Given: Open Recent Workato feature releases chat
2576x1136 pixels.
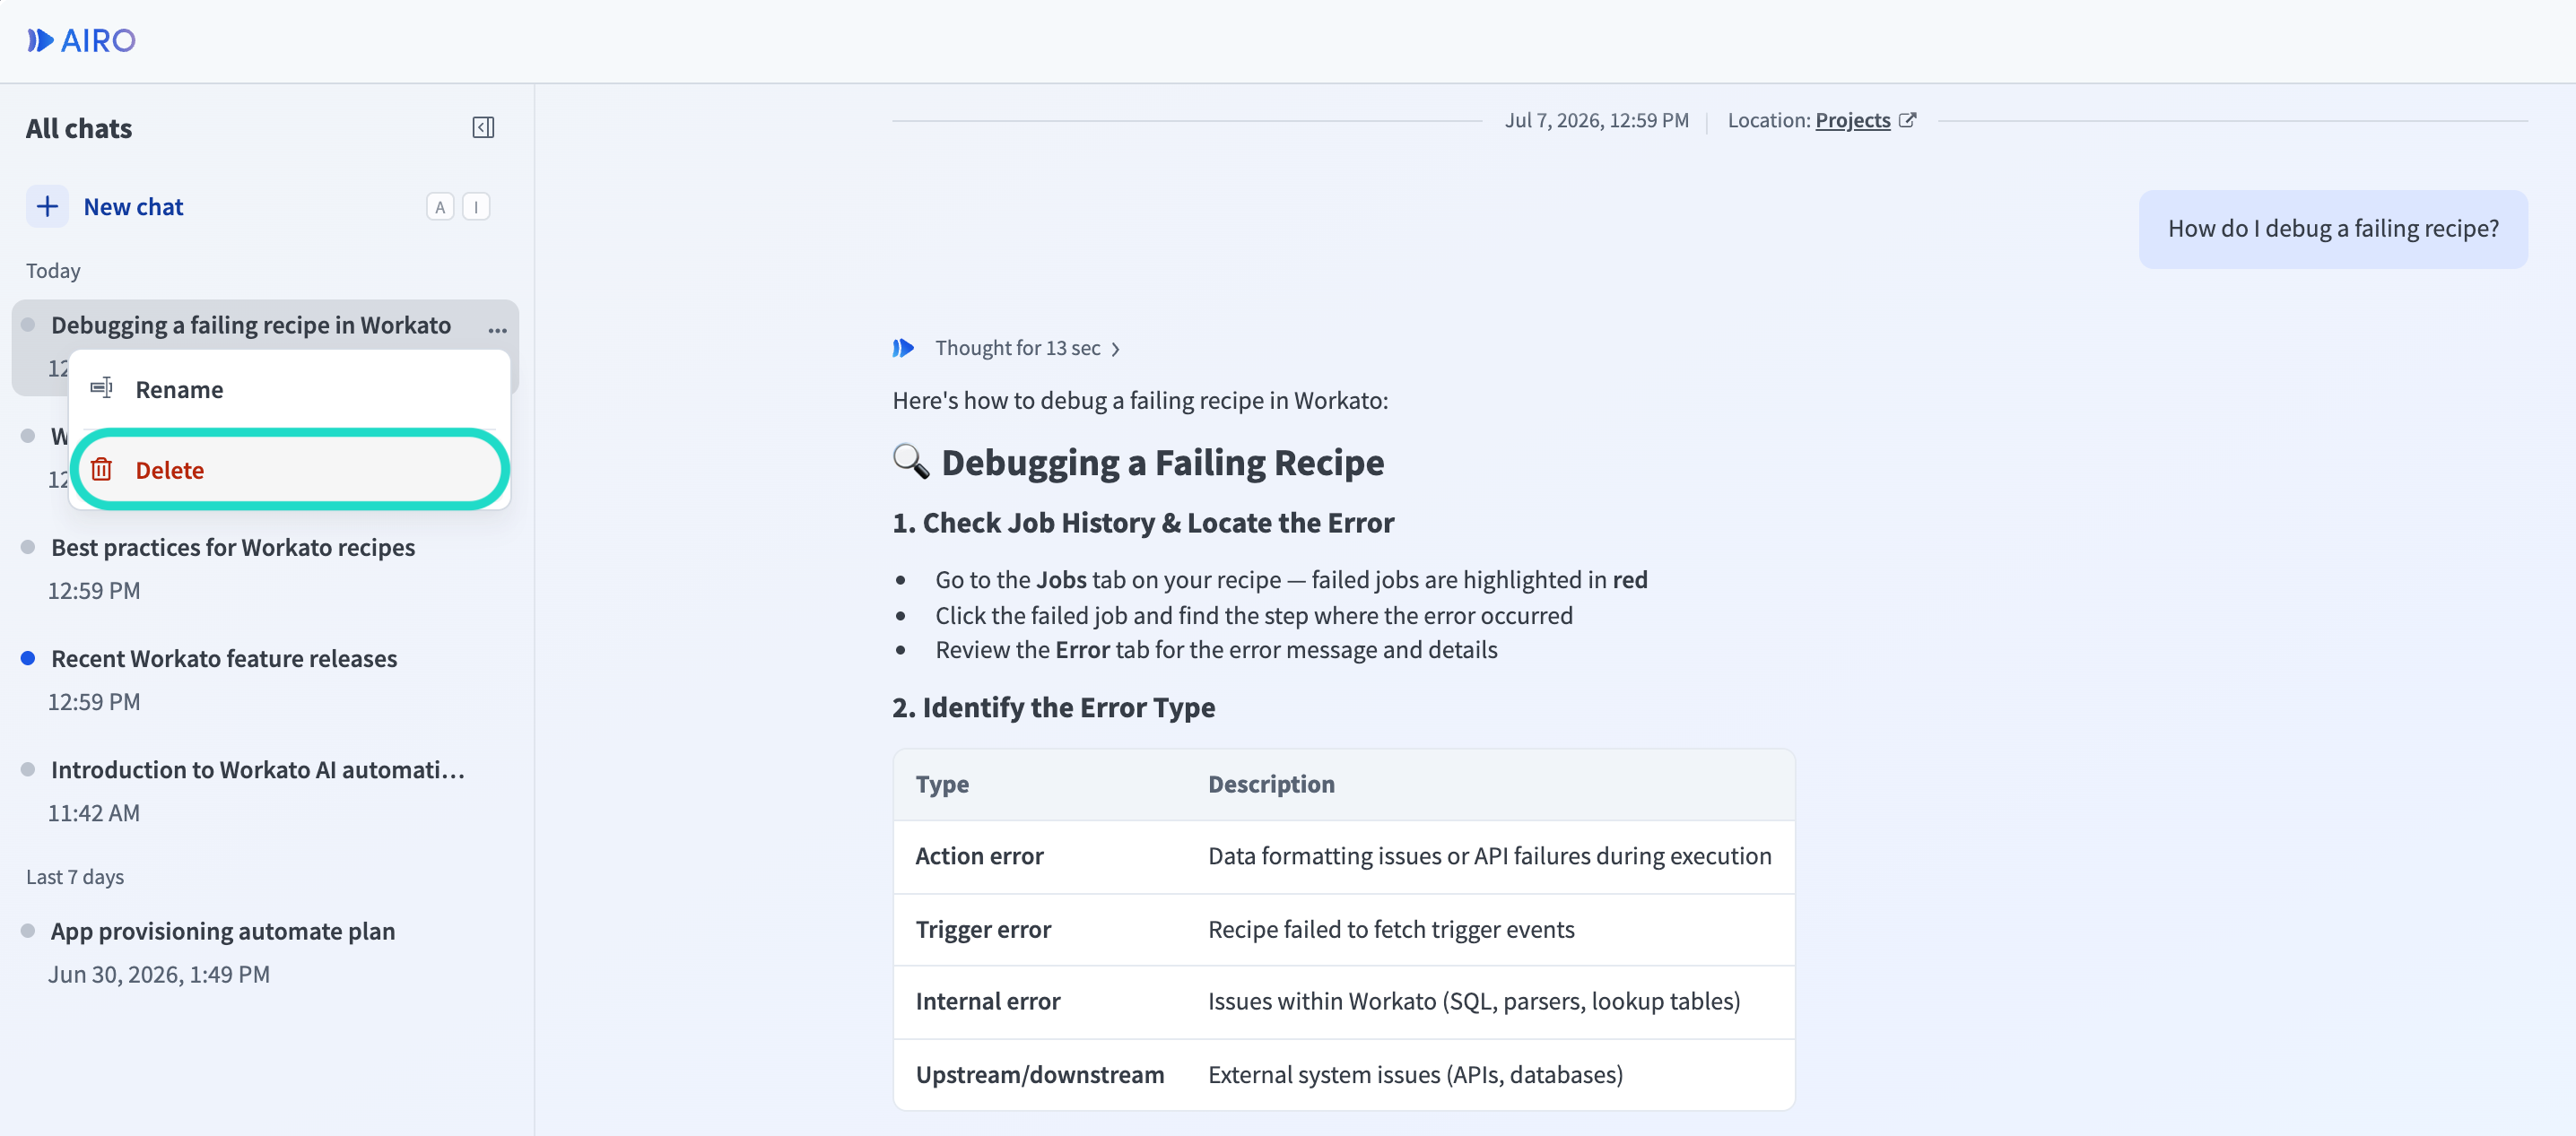Looking at the screenshot, I should coord(265,679).
